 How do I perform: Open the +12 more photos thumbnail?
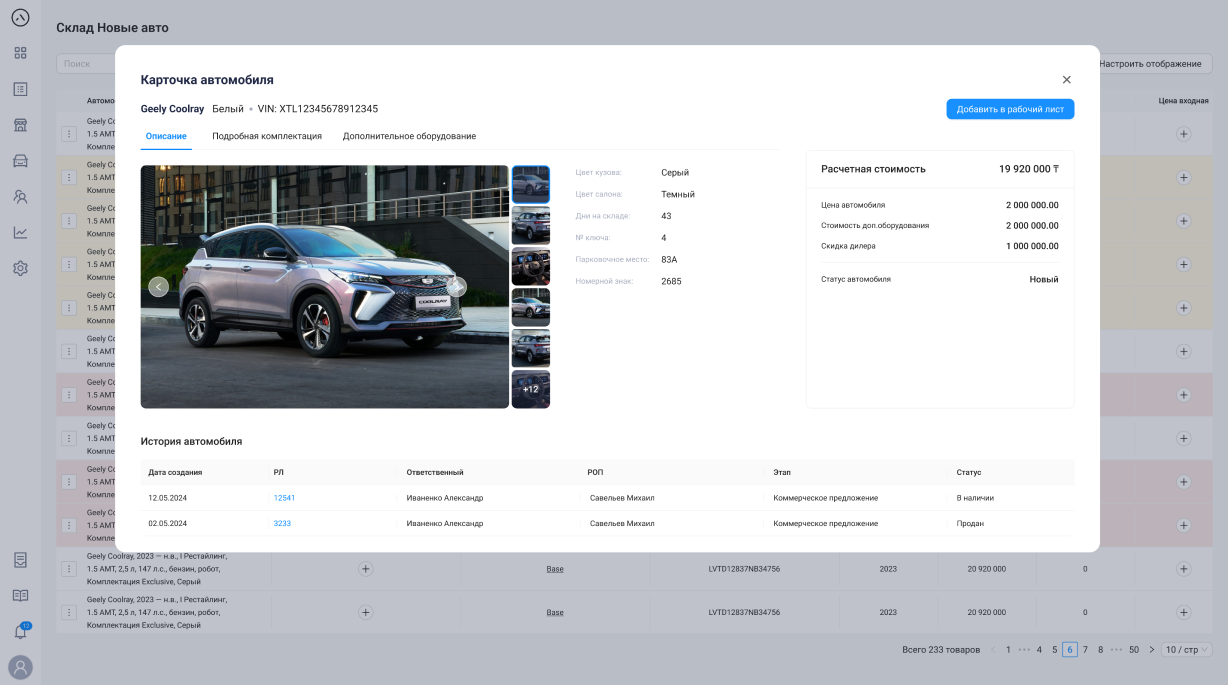(x=531, y=389)
